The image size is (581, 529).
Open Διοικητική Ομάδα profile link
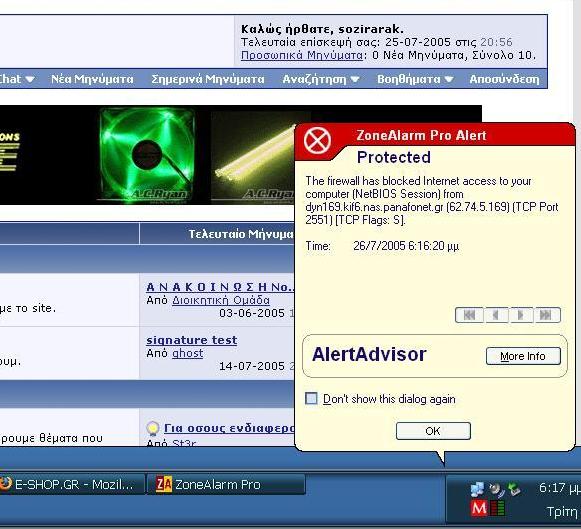click(221, 300)
